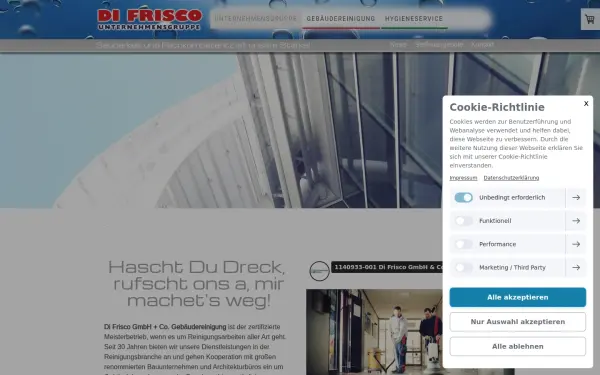
Task: Open the Stellenangebote link in subnavigation
Action: 439,45
